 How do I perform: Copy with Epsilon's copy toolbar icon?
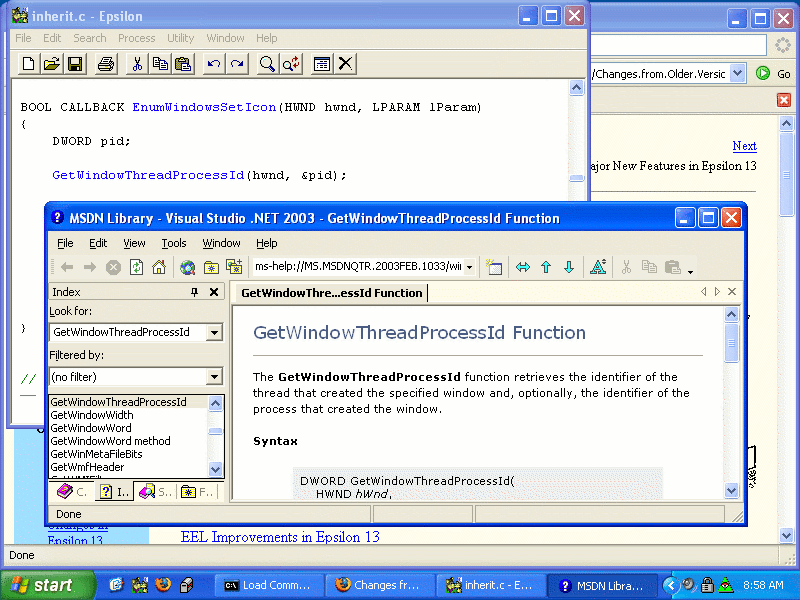pyautogui.click(x=160, y=64)
